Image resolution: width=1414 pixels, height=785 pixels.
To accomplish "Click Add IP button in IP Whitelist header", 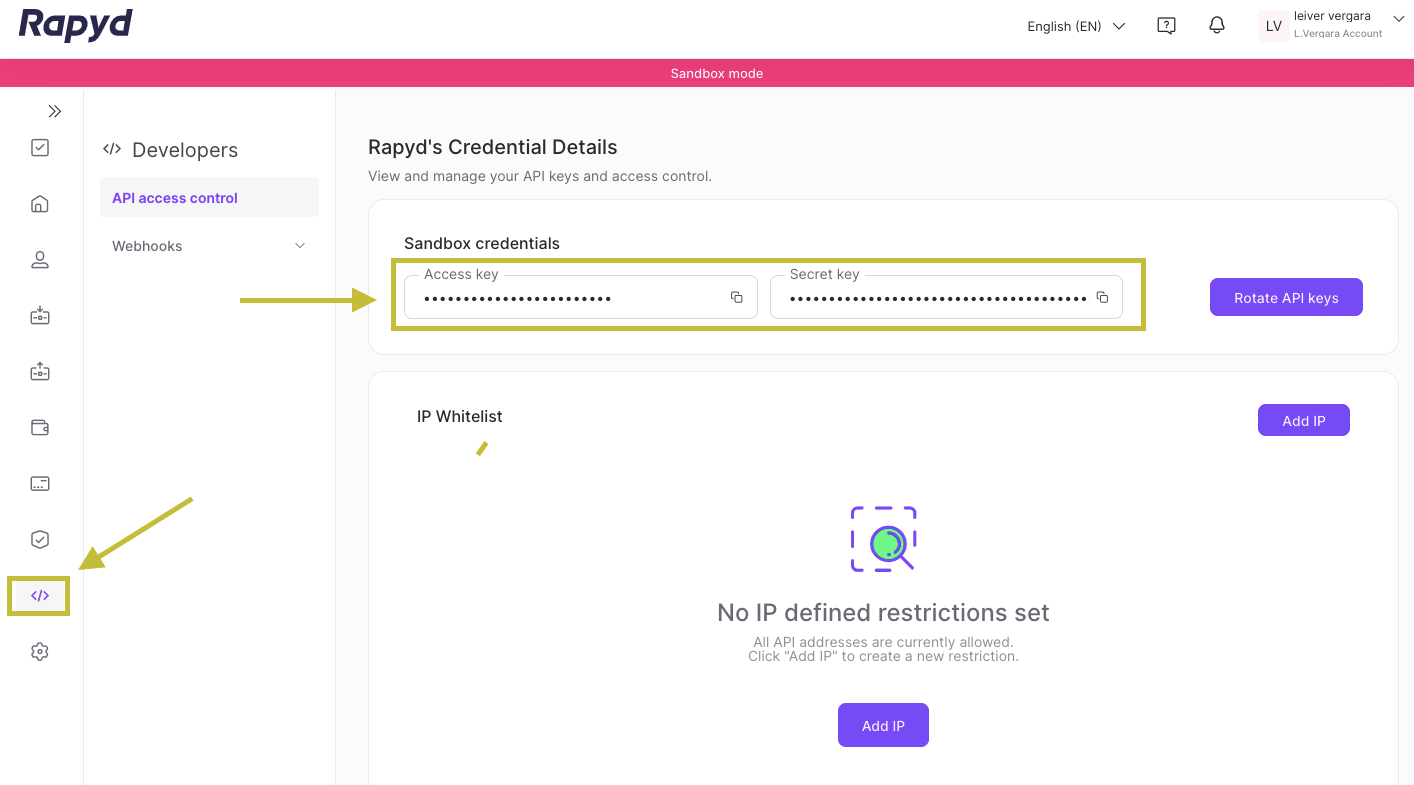I will point(1304,420).
